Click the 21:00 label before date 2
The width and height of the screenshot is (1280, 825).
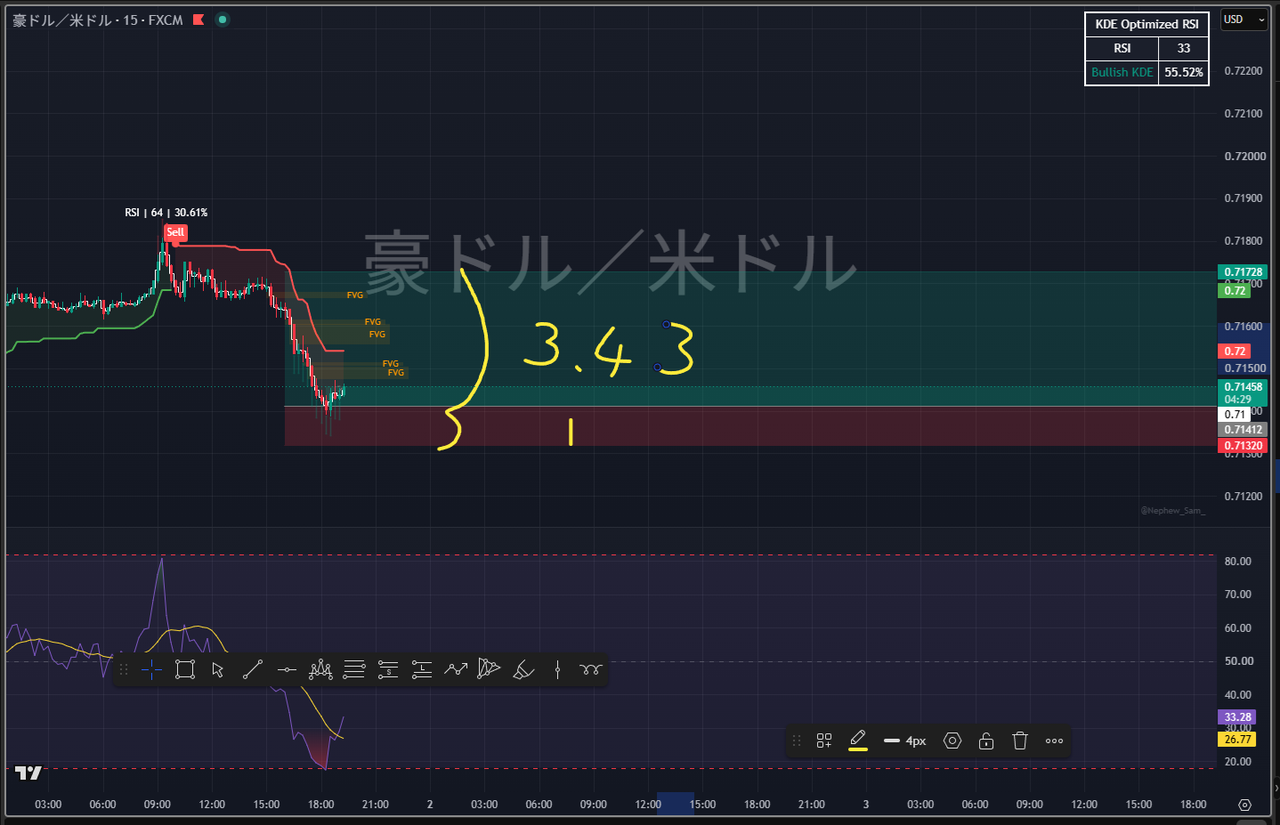coord(375,804)
